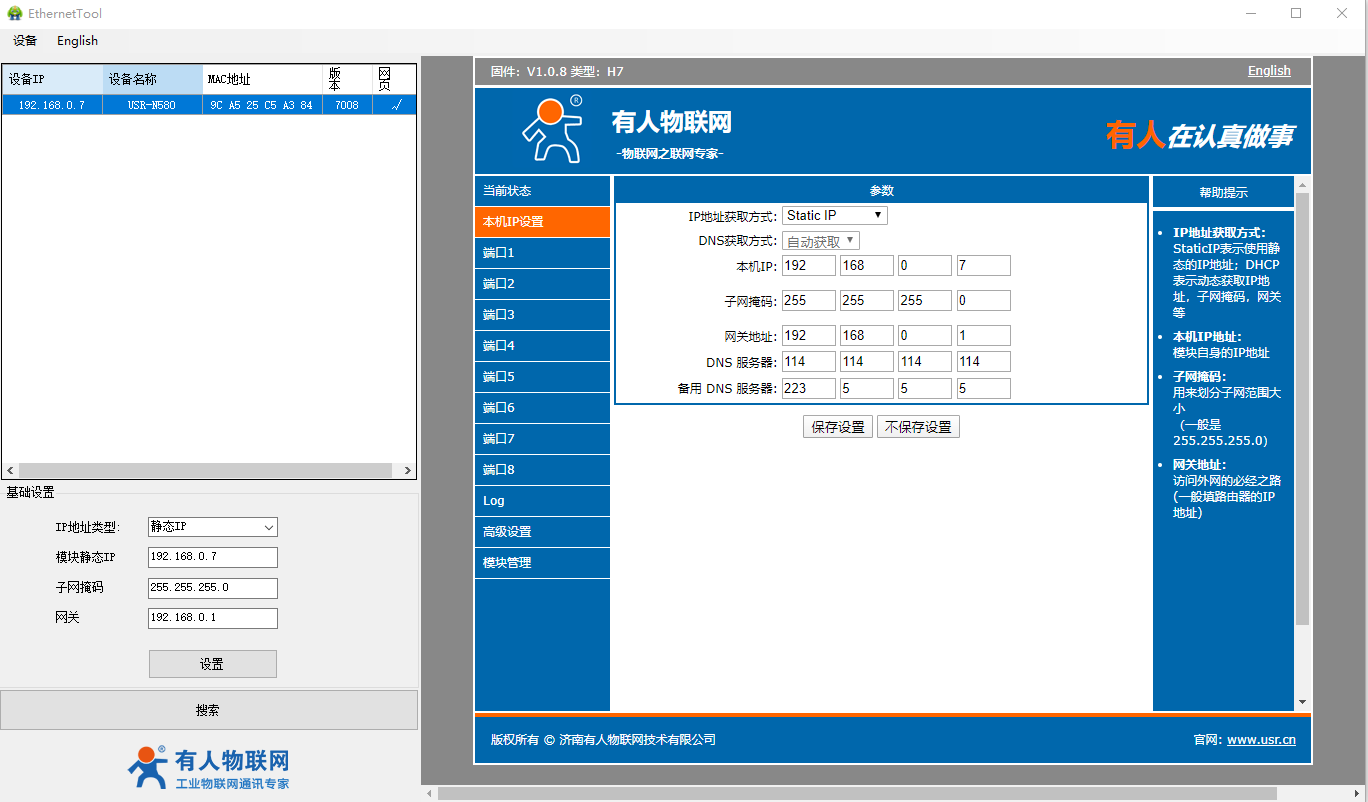The image size is (1368, 802).
Task: Click the checkmark in the web page column
Action: click(395, 105)
